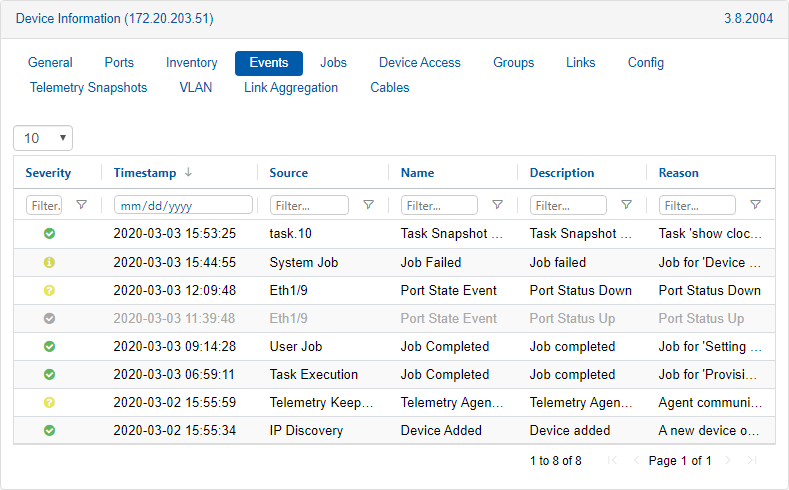Screen dimensions: 789x490
Task: Click the Reason column filter funnel icon
Action: tap(755, 205)
